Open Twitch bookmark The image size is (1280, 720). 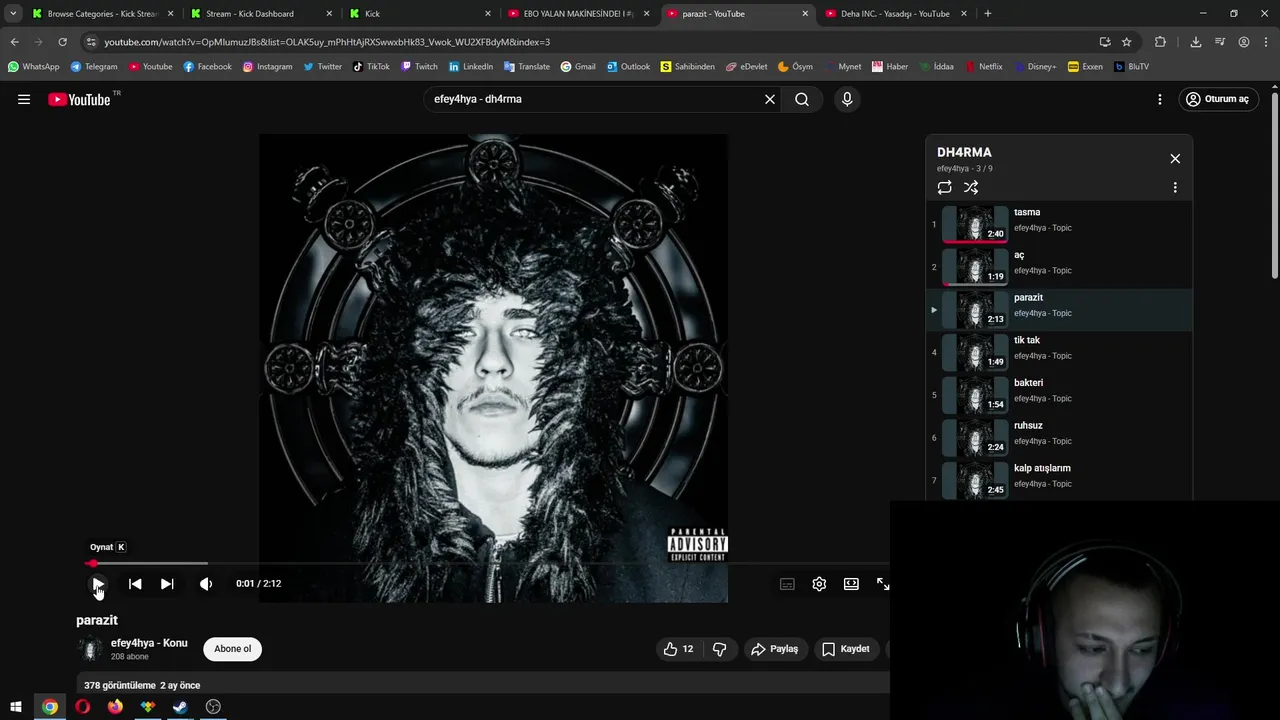click(x=419, y=67)
